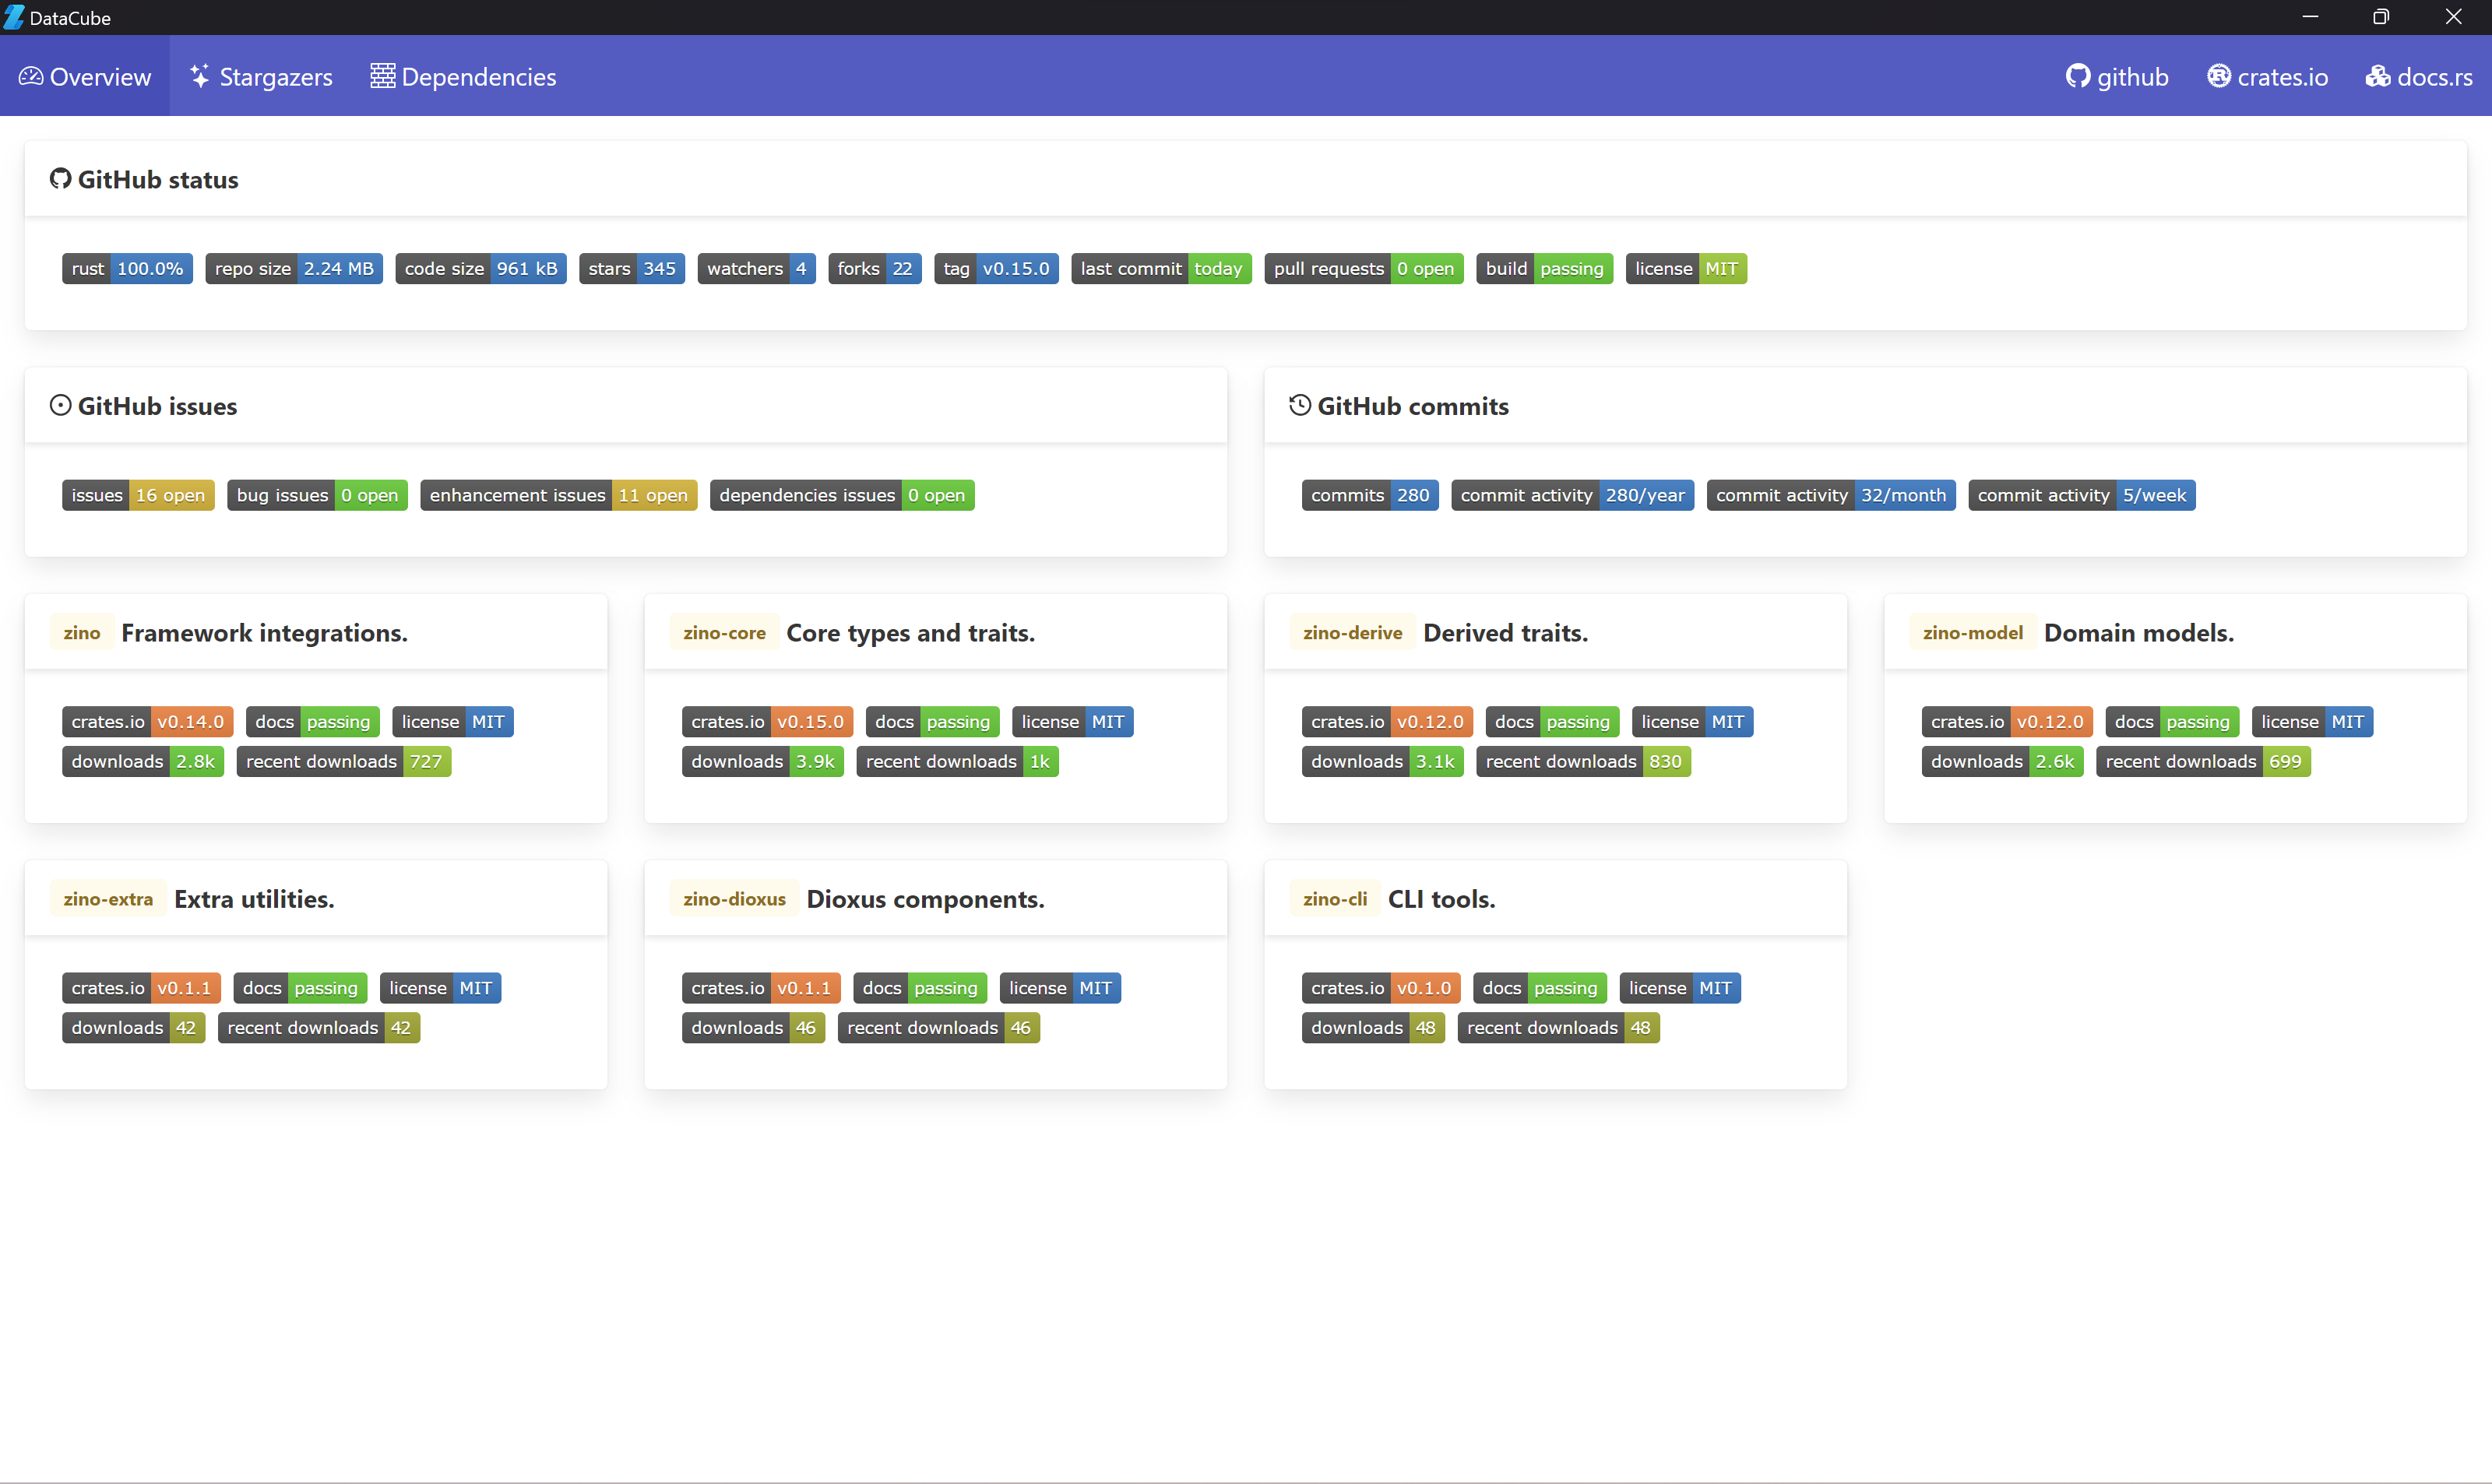Click the downloads 2.8k badge for zino
Image resolution: width=2492 pixels, height=1484 pixels.
click(x=143, y=761)
